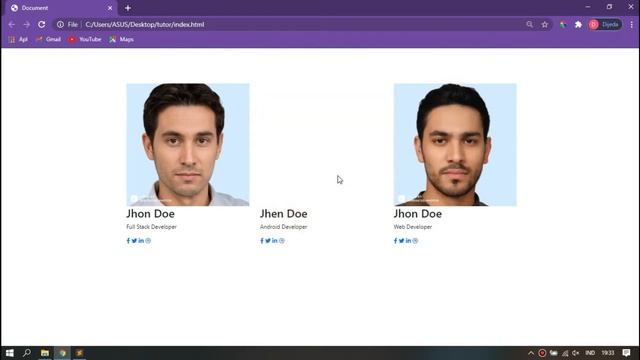Viewport: 640px width, 360px height.
Task: Open Instagram icon under Android Developer
Action: 282,241
